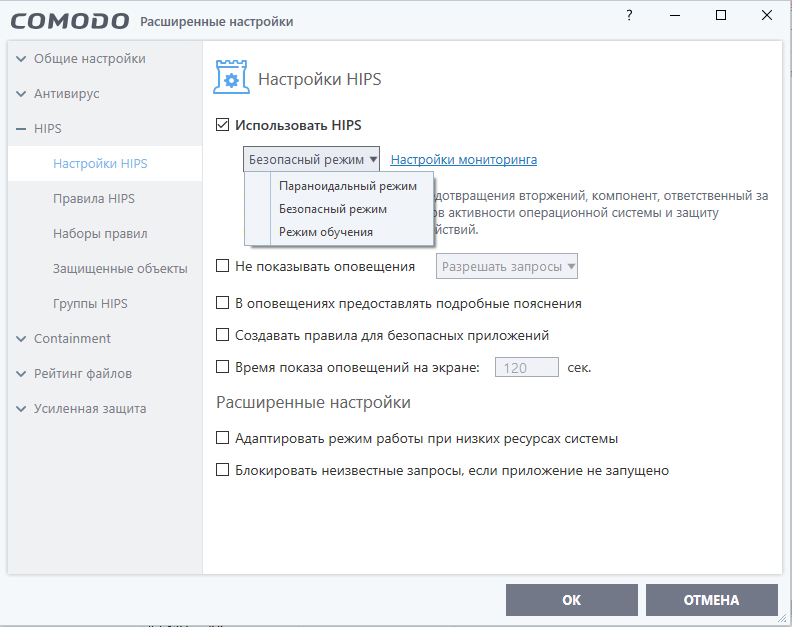This screenshot has width=792, height=627.
Task: Open the Разрешать запросы dropdown
Action: 507,266
